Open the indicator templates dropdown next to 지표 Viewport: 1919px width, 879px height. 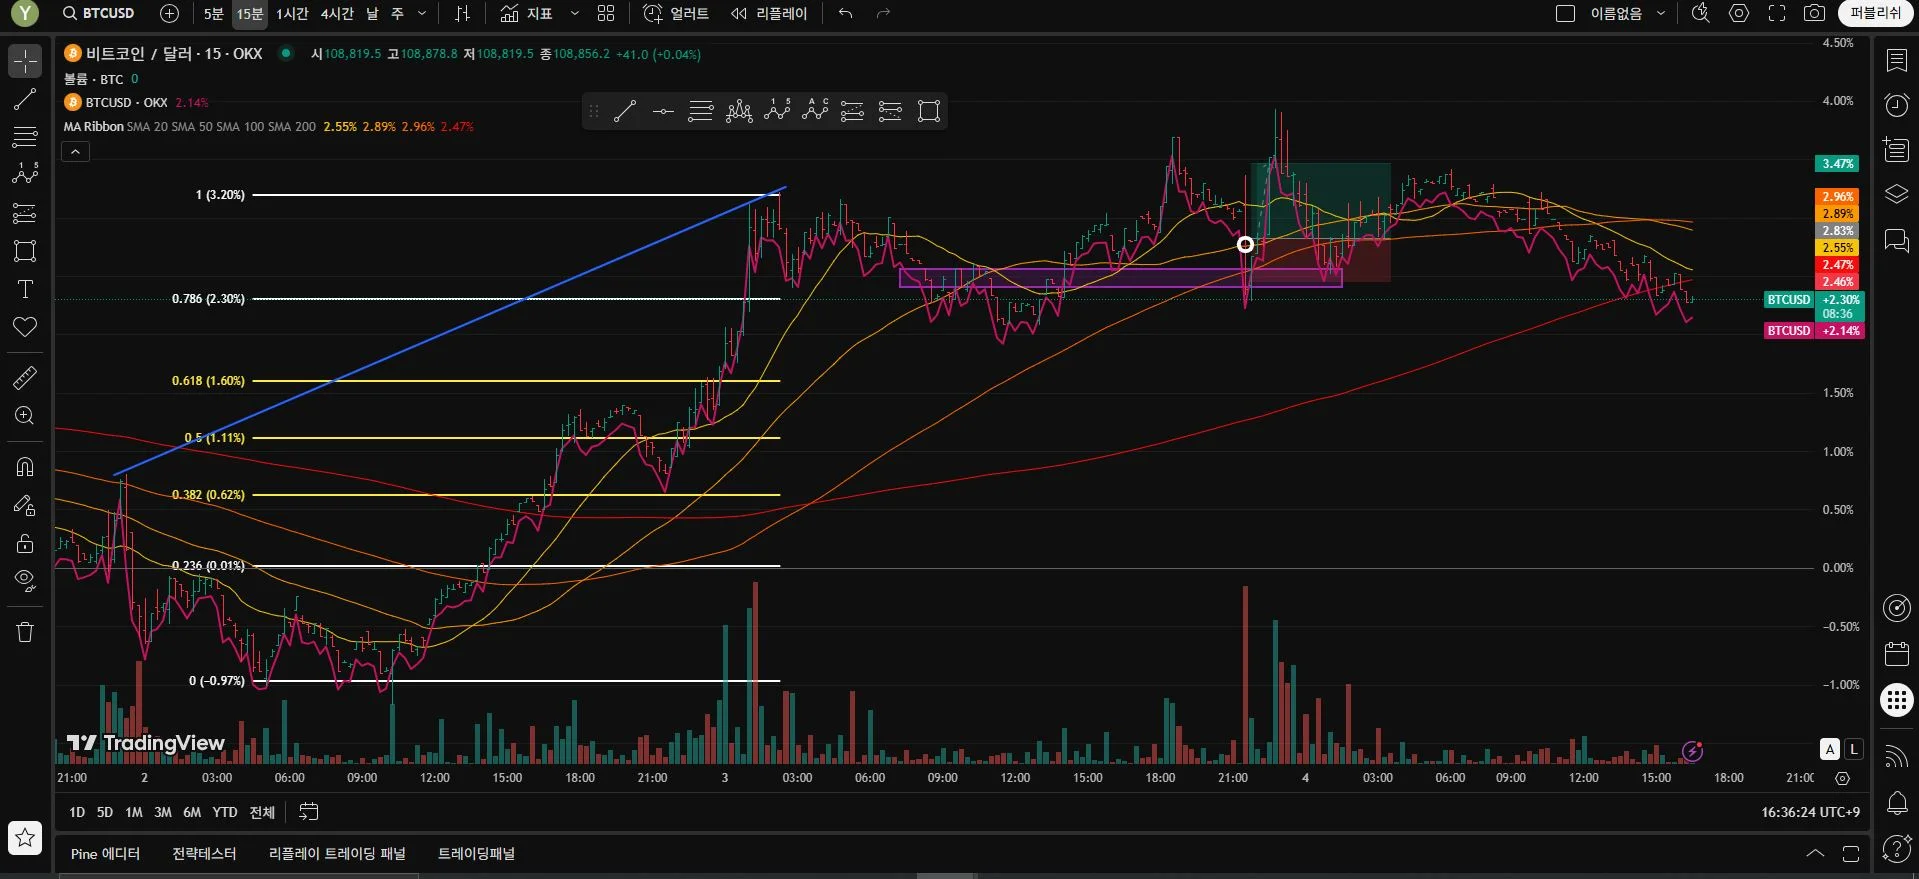pos(574,13)
